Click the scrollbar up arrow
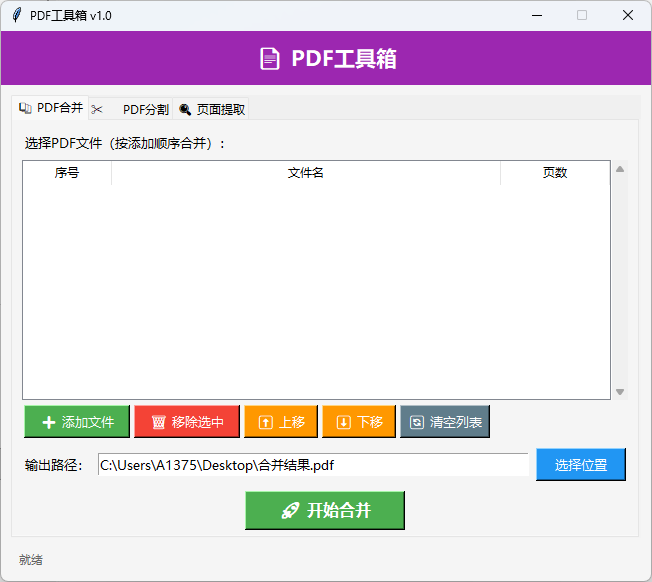The height and width of the screenshot is (582, 652). point(620,169)
